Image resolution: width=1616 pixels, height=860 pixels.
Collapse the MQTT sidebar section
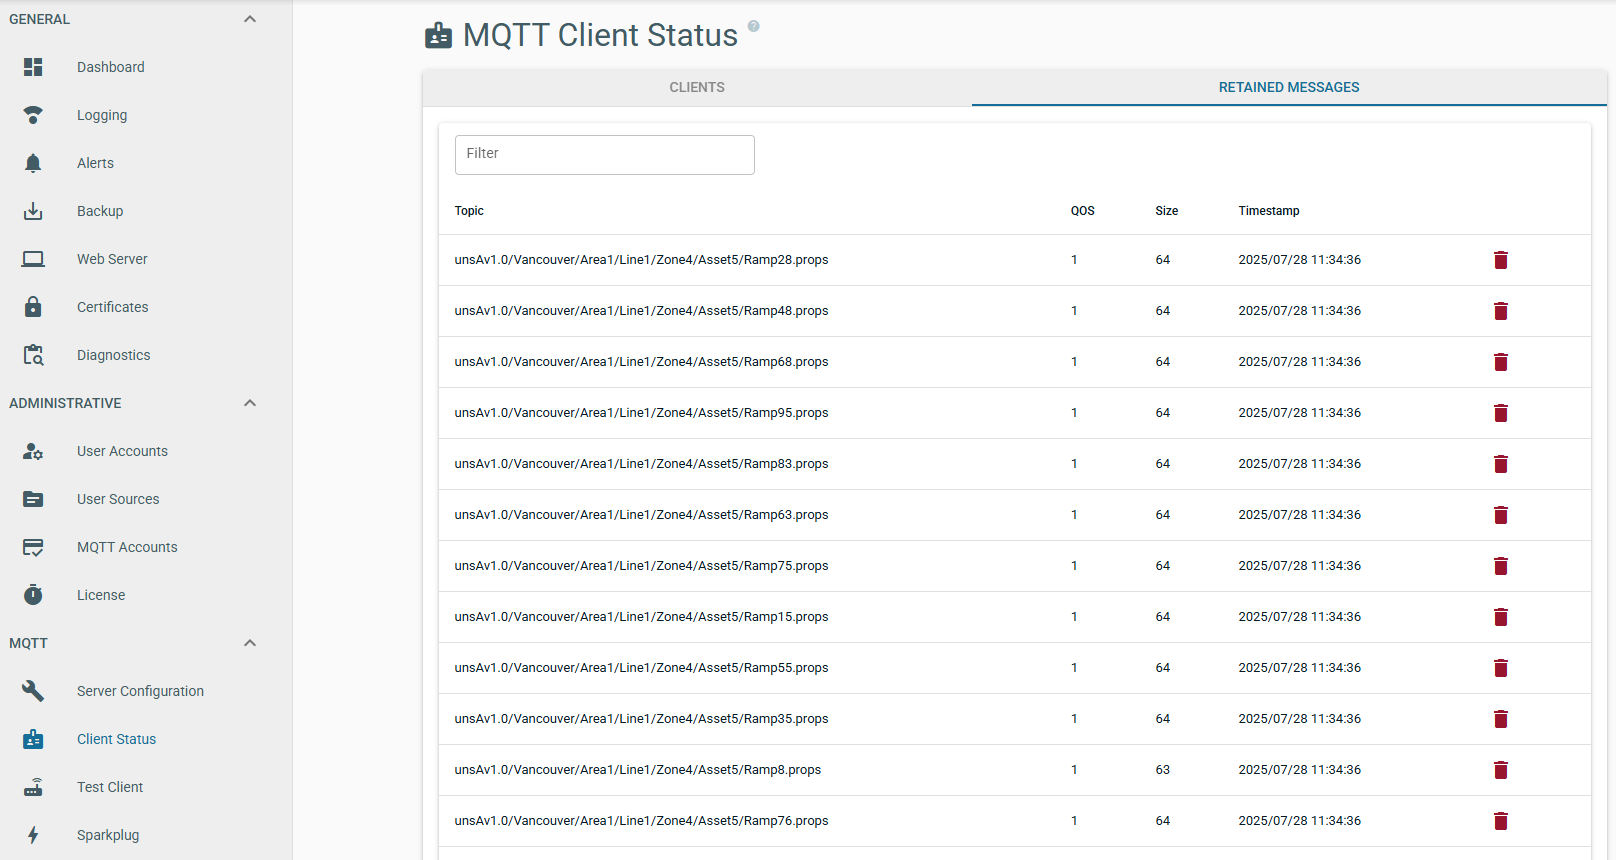point(250,643)
